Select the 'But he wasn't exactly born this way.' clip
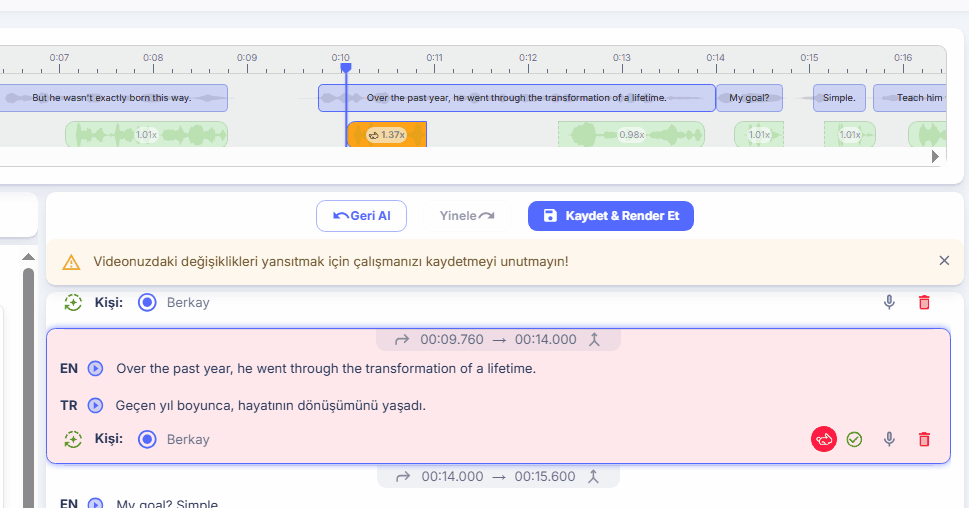This screenshot has height=508, width=969. 112,98
